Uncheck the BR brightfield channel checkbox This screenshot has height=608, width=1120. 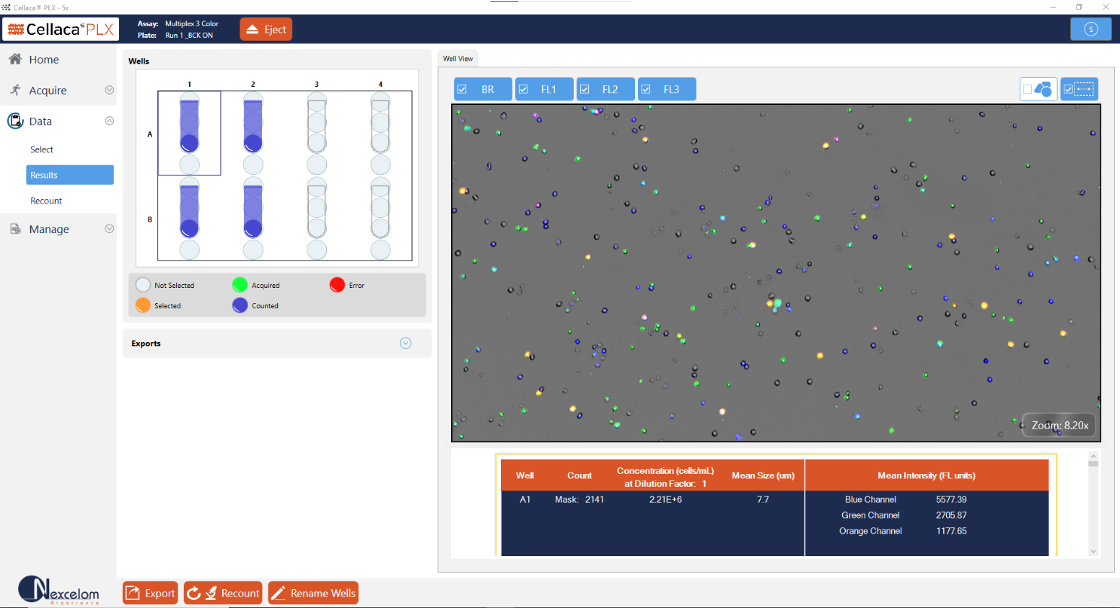point(463,89)
